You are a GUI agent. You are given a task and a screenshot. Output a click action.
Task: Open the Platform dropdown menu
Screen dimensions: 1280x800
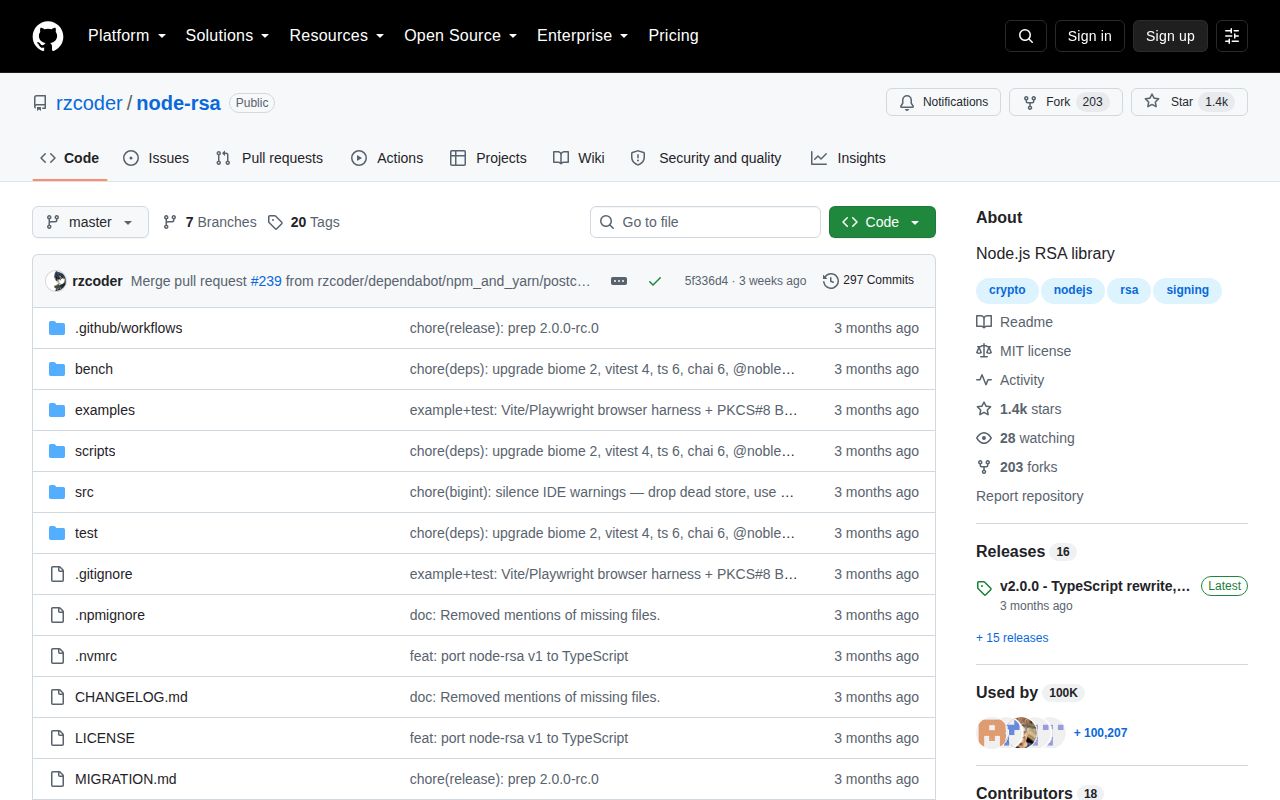click(x=127, y=36)
